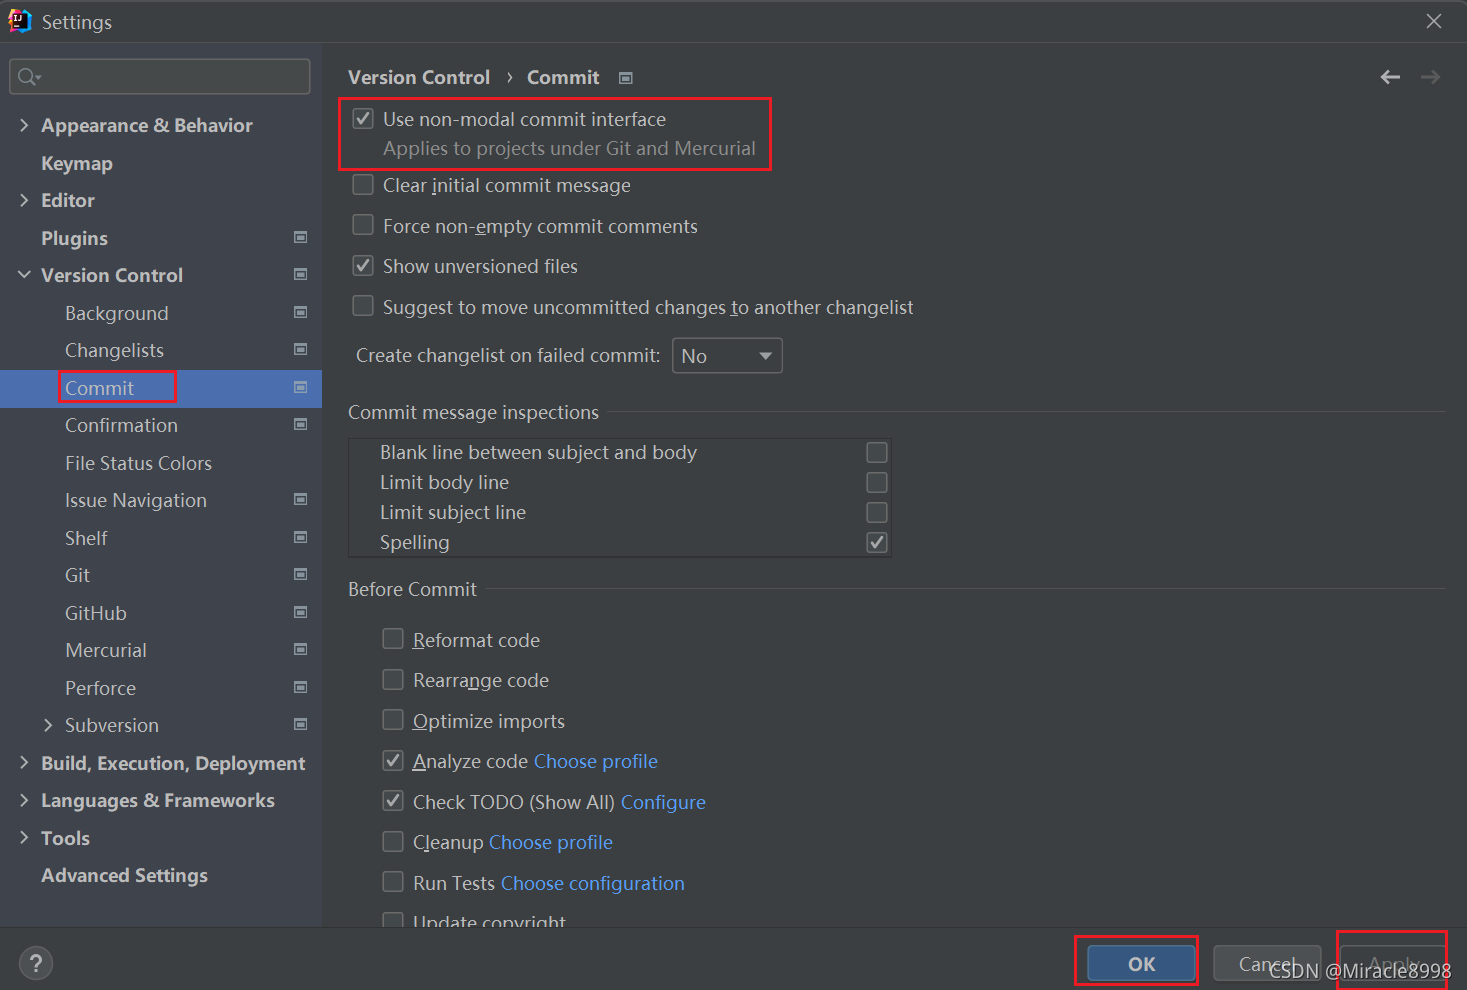
Task: Expand the Subversion tree node
Action: [x=47, y=724]
